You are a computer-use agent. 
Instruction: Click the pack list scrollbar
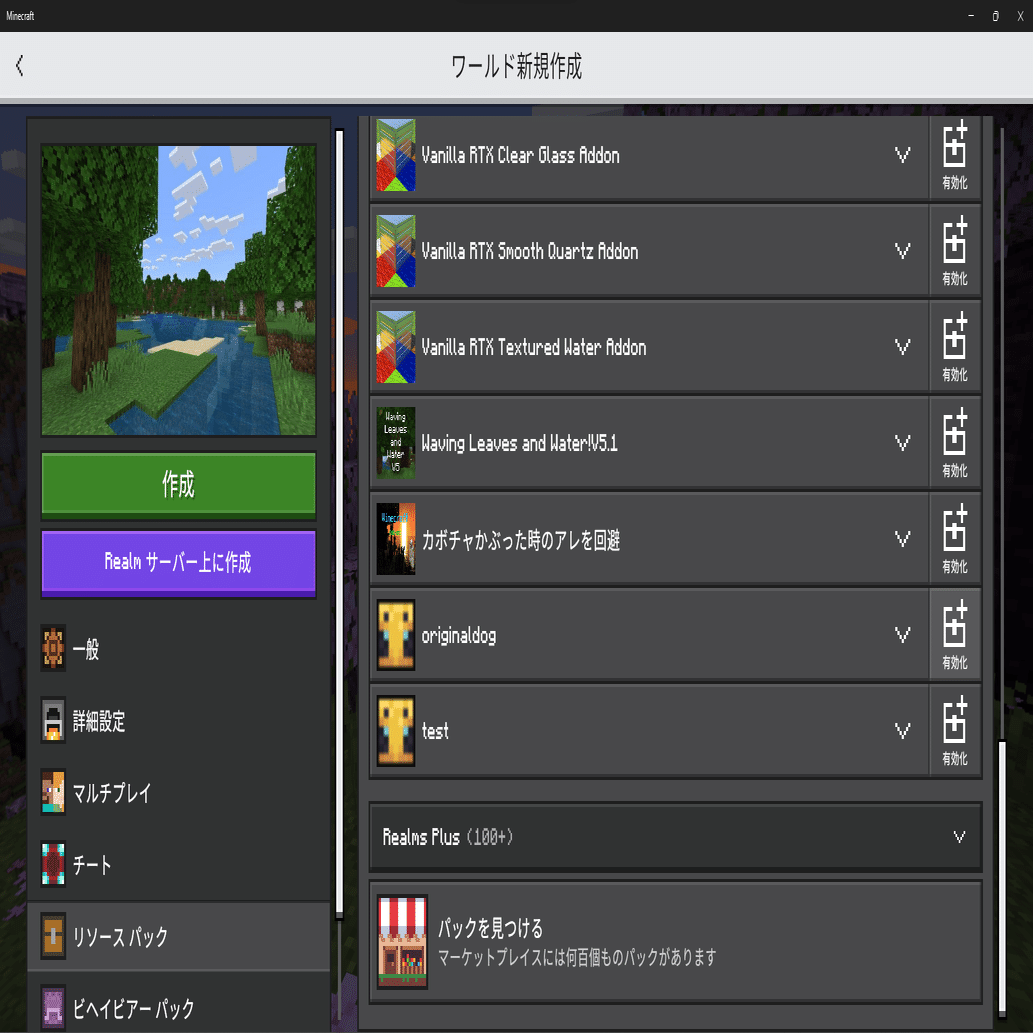(x=1002, y=877)
